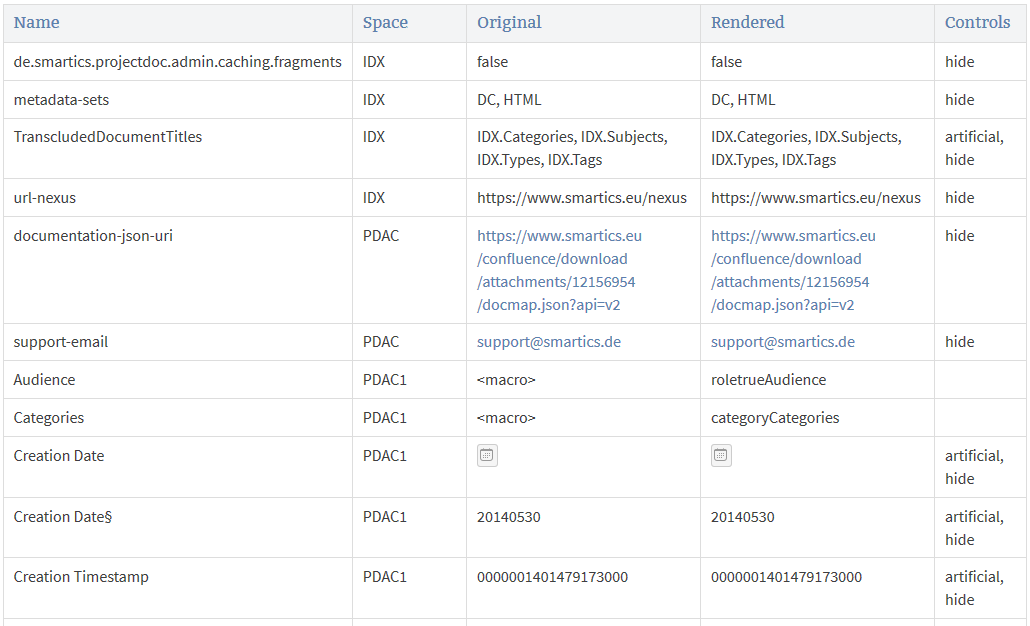Click the Original column header
This screenshot has height=626, width=1030.
point(509,22)
